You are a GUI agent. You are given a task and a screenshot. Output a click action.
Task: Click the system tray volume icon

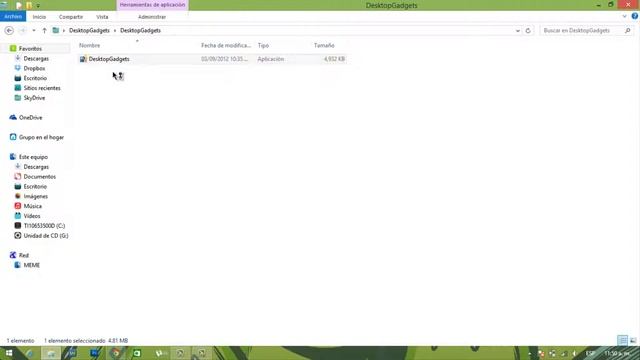click(x=574, y=353)
